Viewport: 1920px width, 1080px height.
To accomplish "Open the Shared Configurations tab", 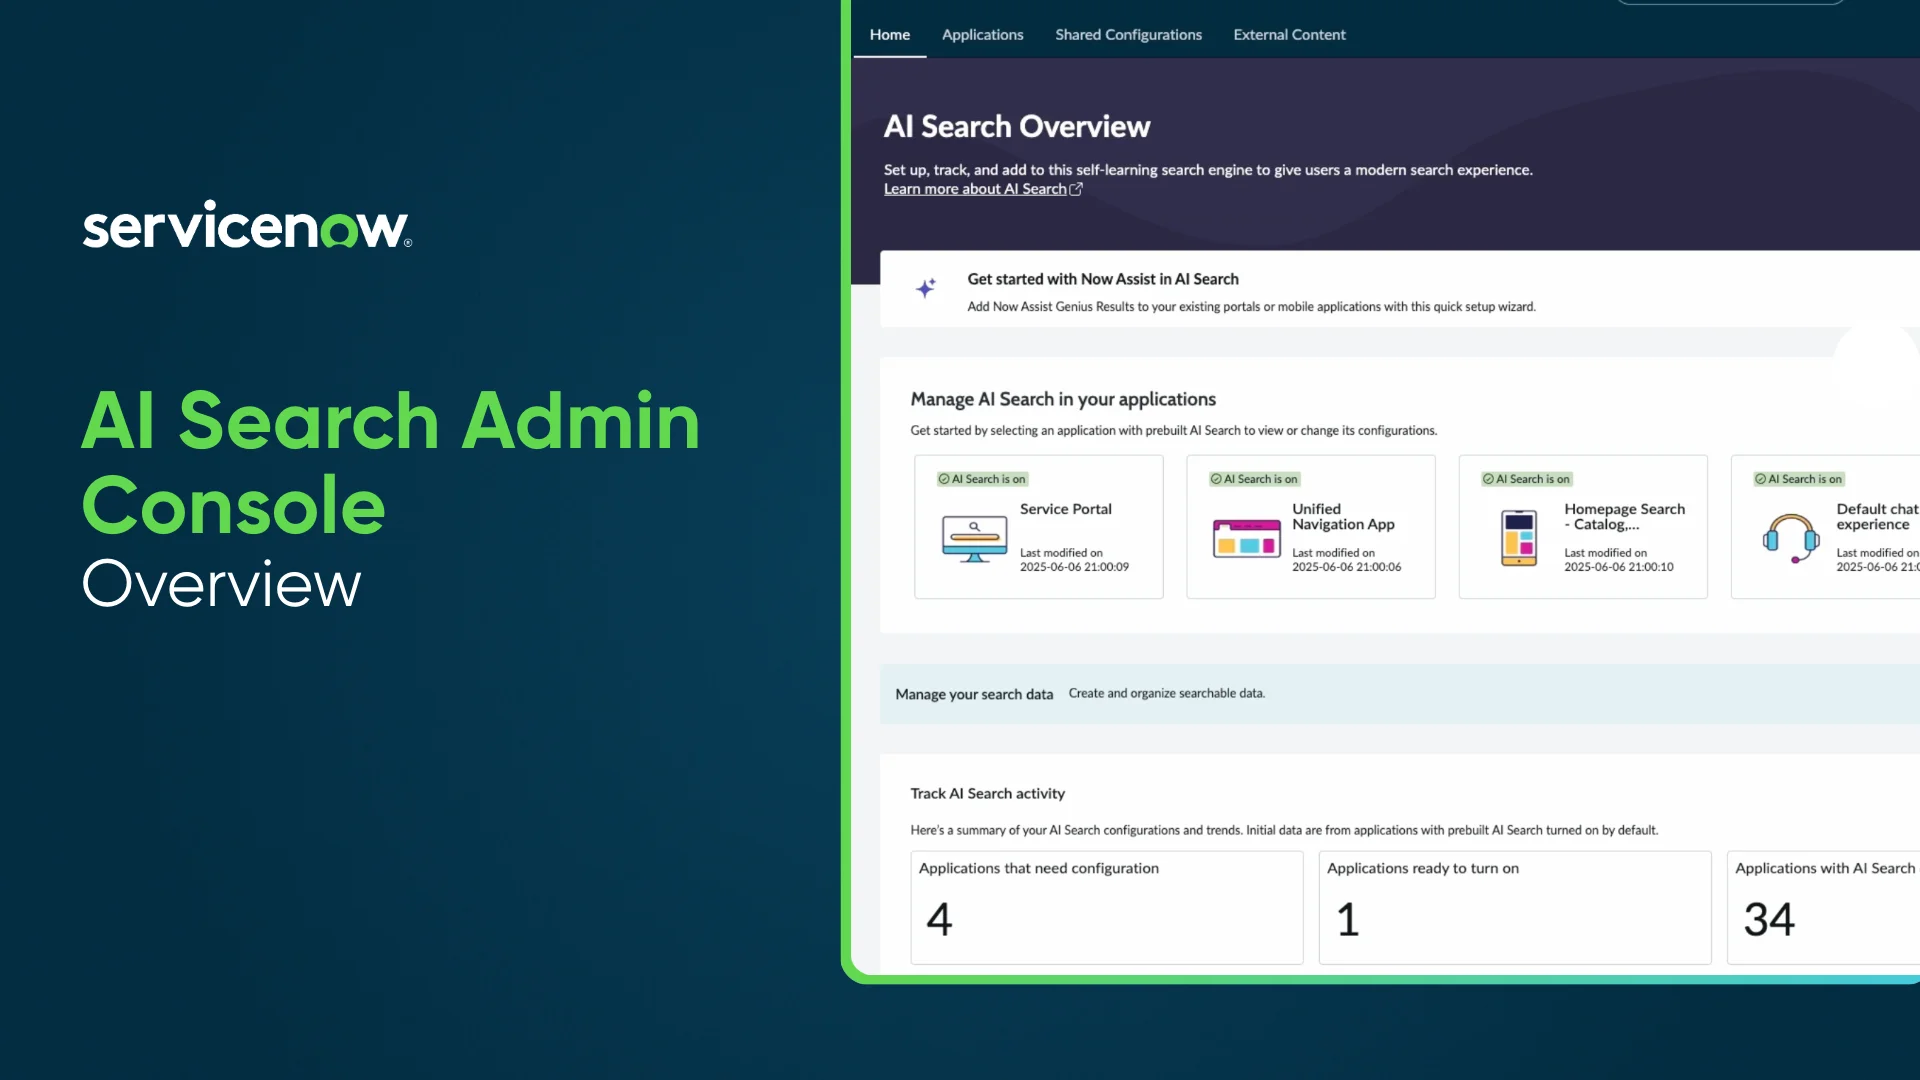I will click(1128, 35).
